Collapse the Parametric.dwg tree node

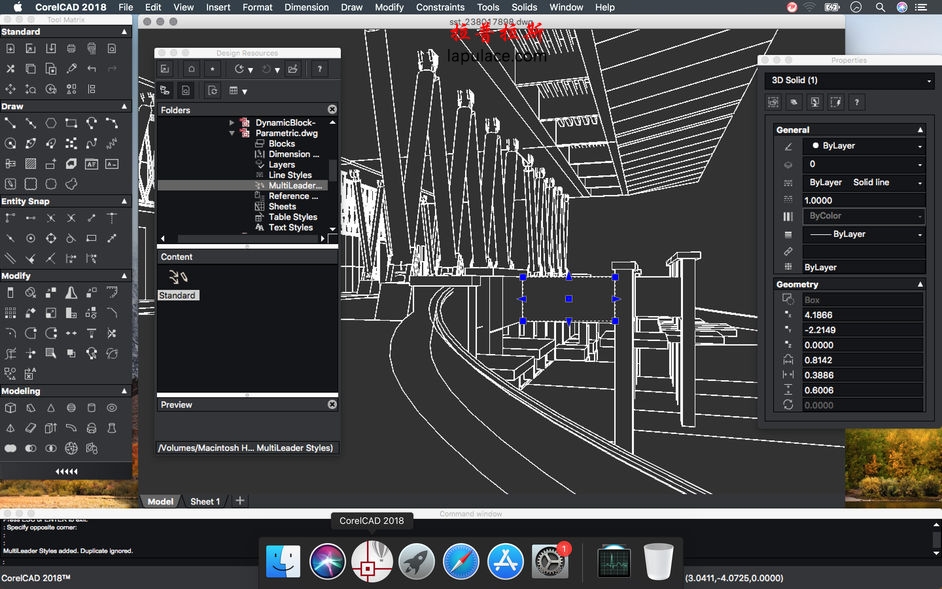coord(232,132)
